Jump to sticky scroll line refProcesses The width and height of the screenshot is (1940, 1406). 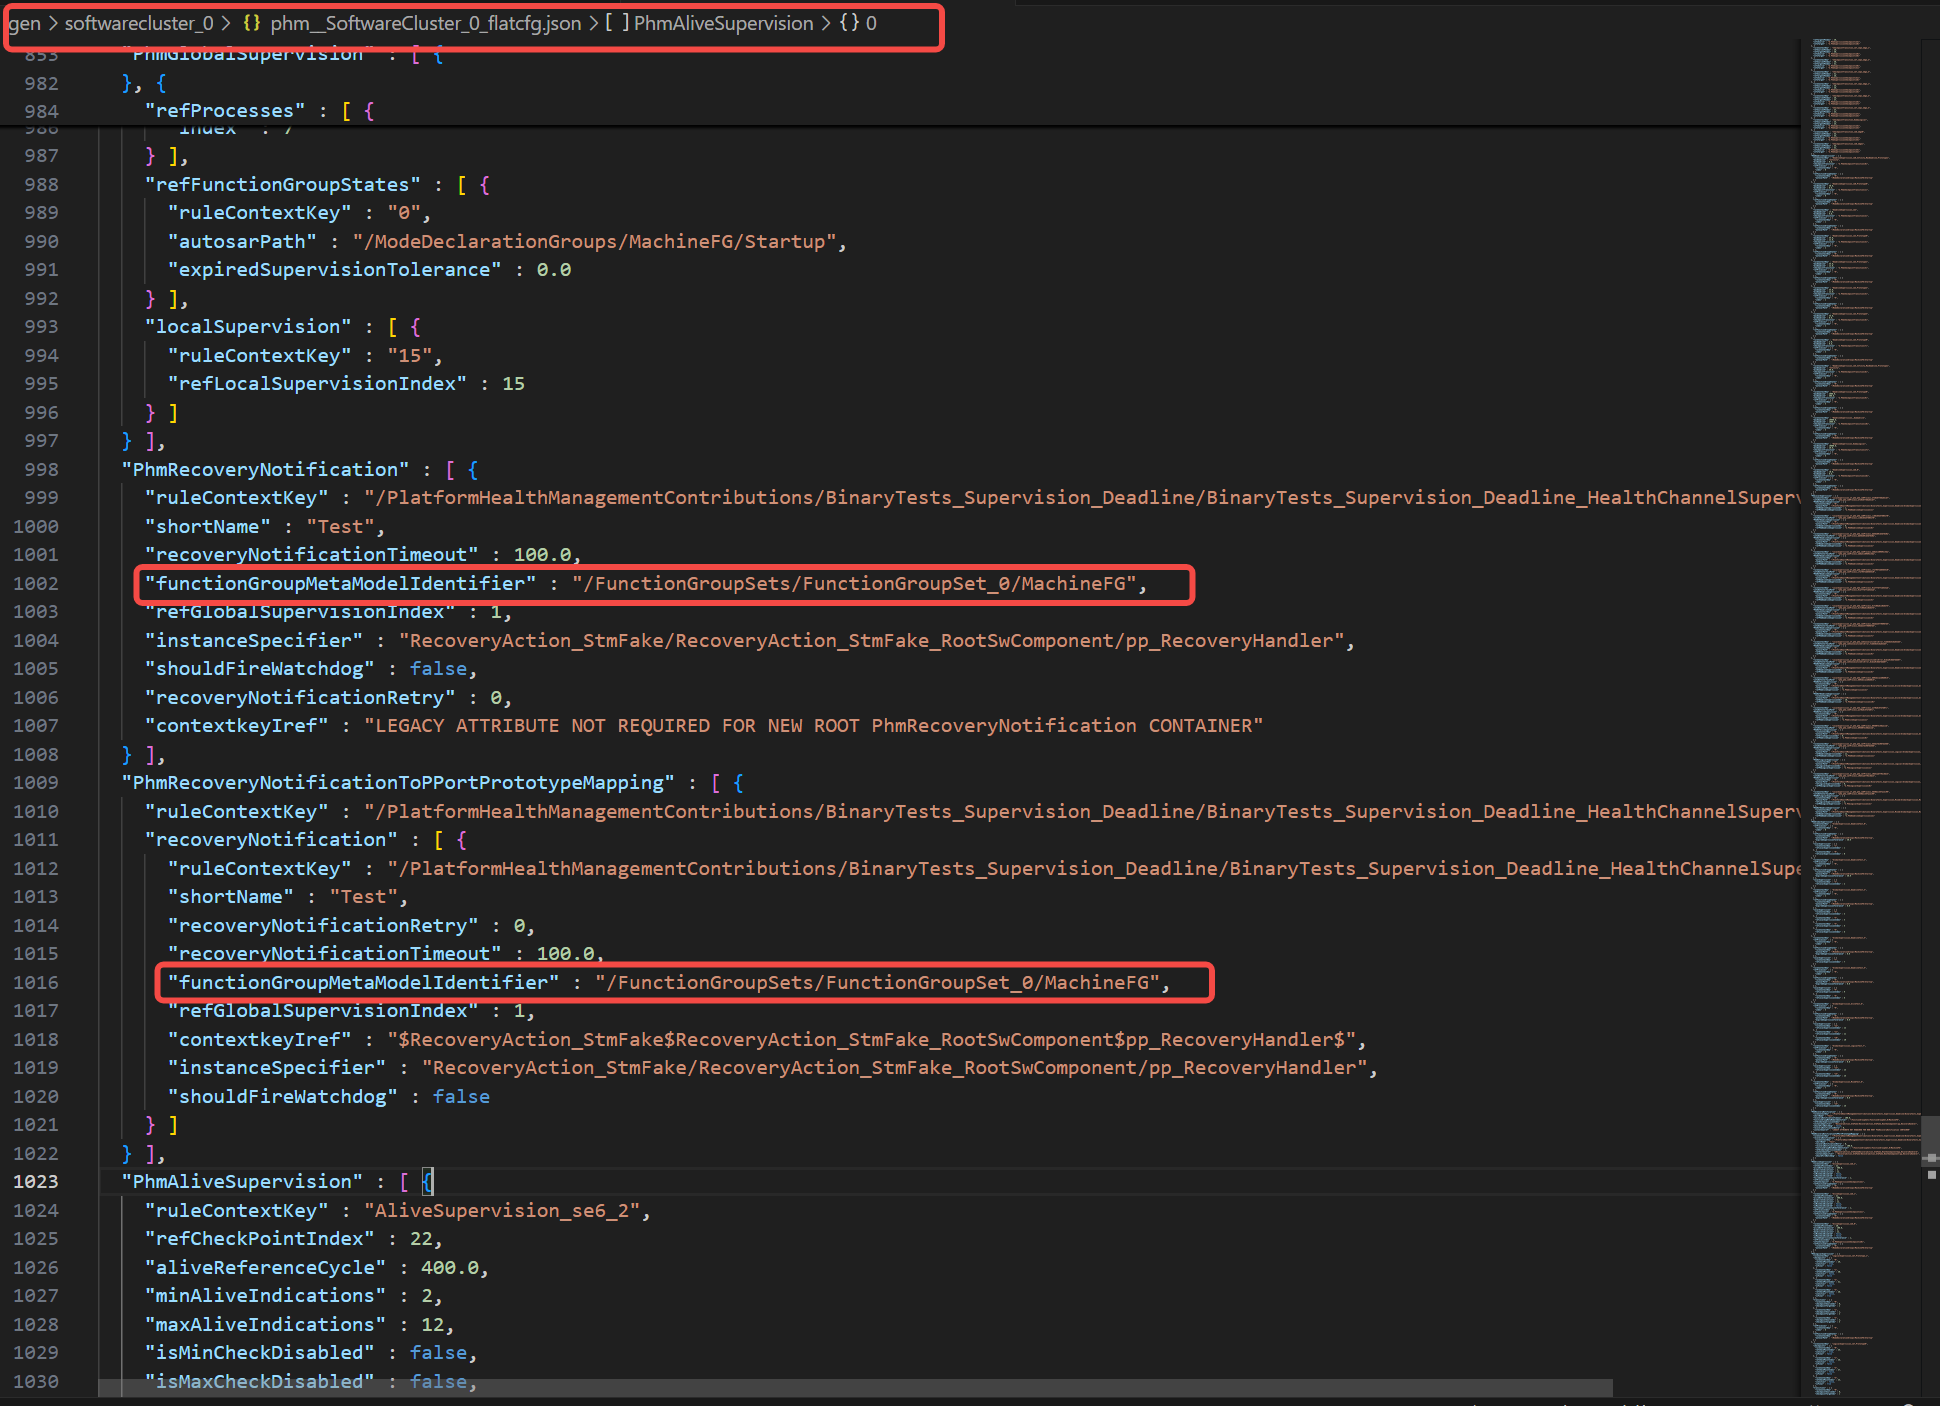point(225,111)
